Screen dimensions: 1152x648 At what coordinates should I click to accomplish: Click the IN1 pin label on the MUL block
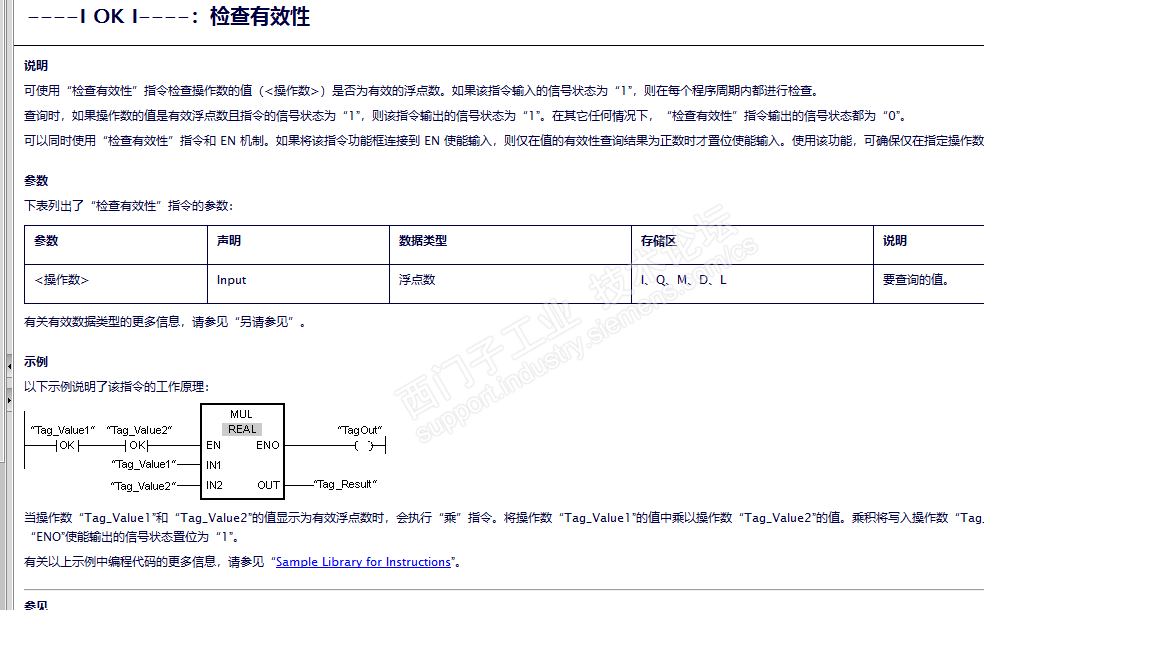(214, 465)
